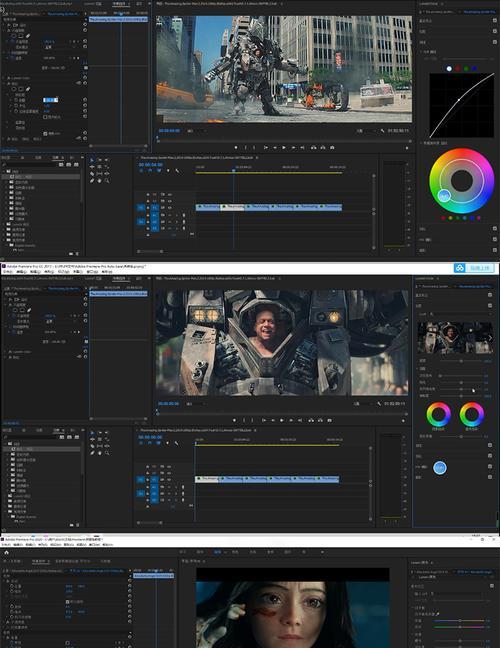500x648 pixels.
Task: Toggle bottom section checkbox in top Lumetri panel
Action: (x=495, y=250)
